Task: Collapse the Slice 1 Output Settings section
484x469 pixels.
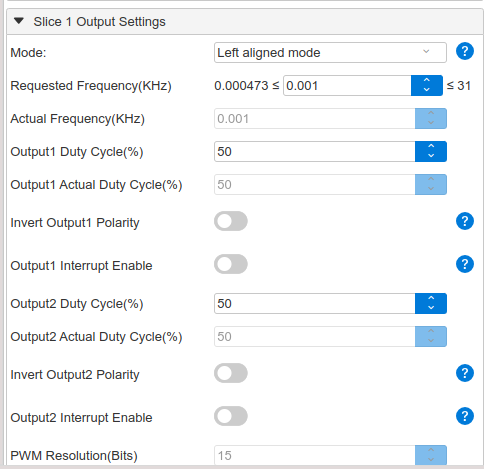Action: [x=19, y=21]
